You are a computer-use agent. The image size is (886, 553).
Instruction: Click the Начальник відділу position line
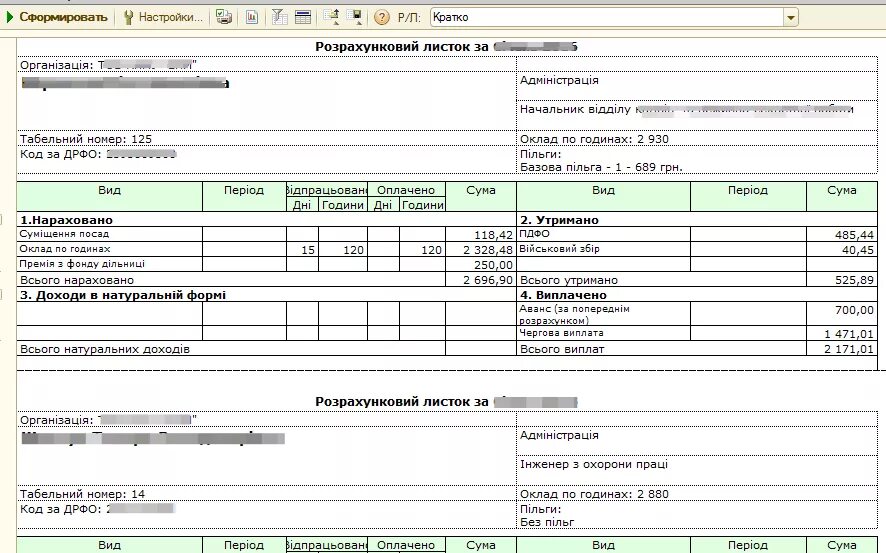tap(687, 109)
